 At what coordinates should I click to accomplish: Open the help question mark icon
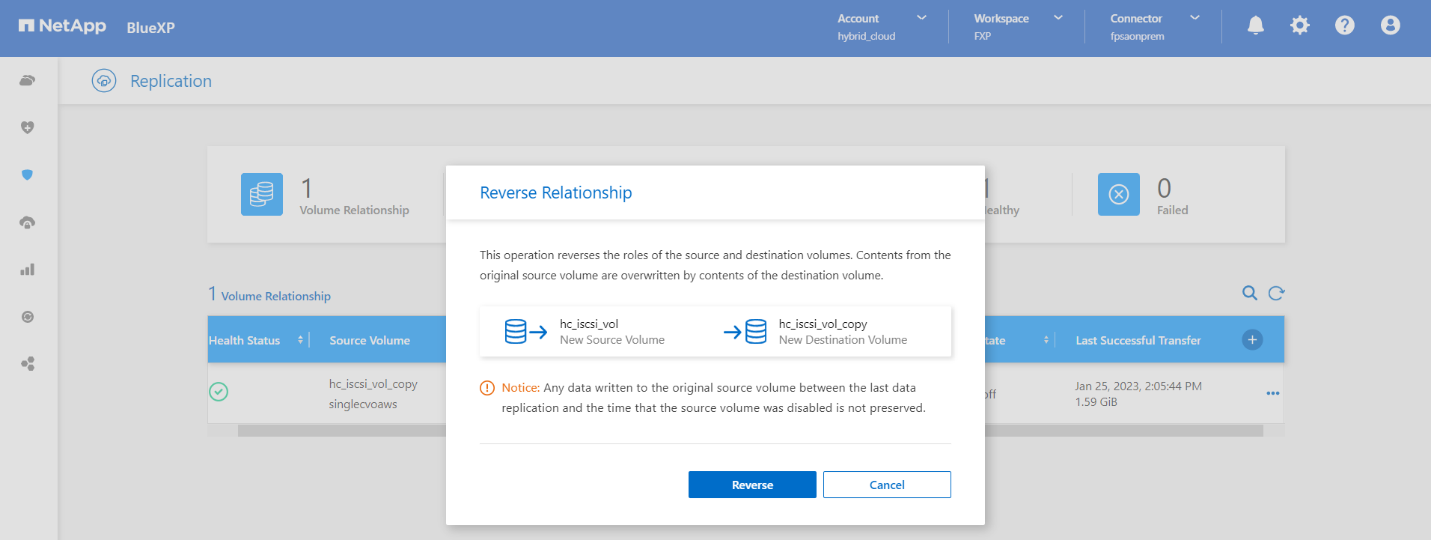coord(1345,26)
